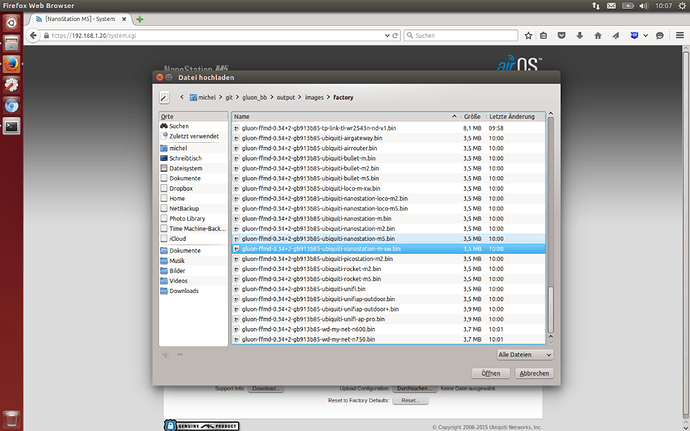This screenshot has width=690, height=431.
Task: Open the Firefox hamburger menu
Action: click(x=680, y=35)
